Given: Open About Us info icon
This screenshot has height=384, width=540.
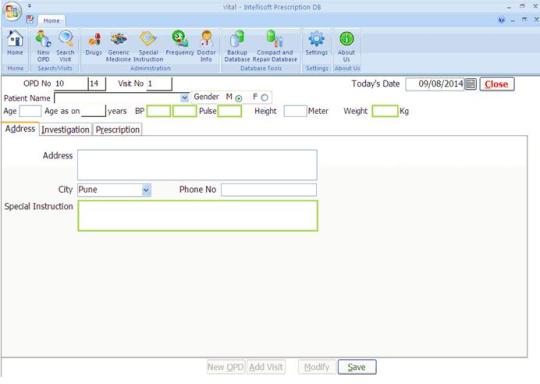Looking at the screenshot, I should [x=346, y=46].
